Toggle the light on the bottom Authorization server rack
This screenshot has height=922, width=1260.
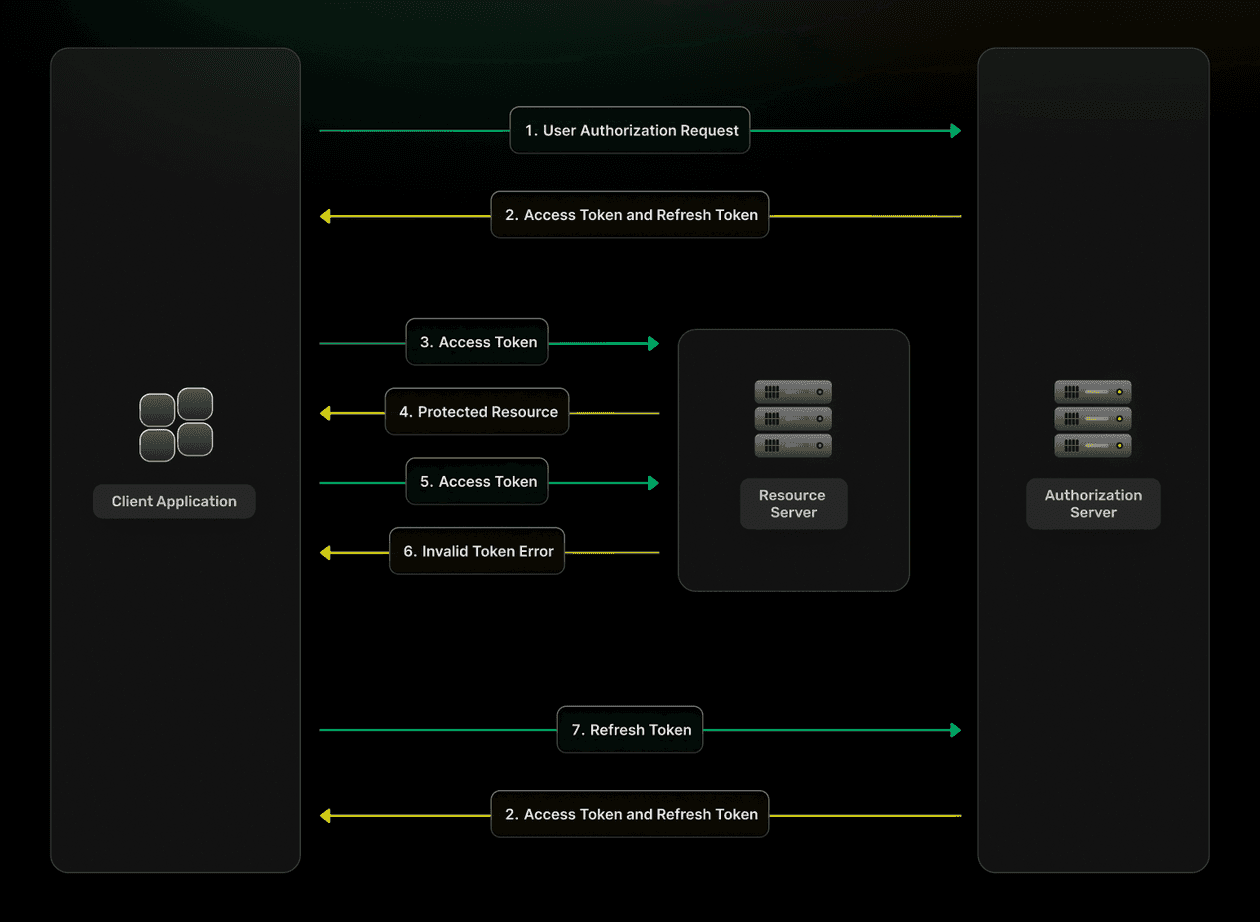coord(1120,445)
